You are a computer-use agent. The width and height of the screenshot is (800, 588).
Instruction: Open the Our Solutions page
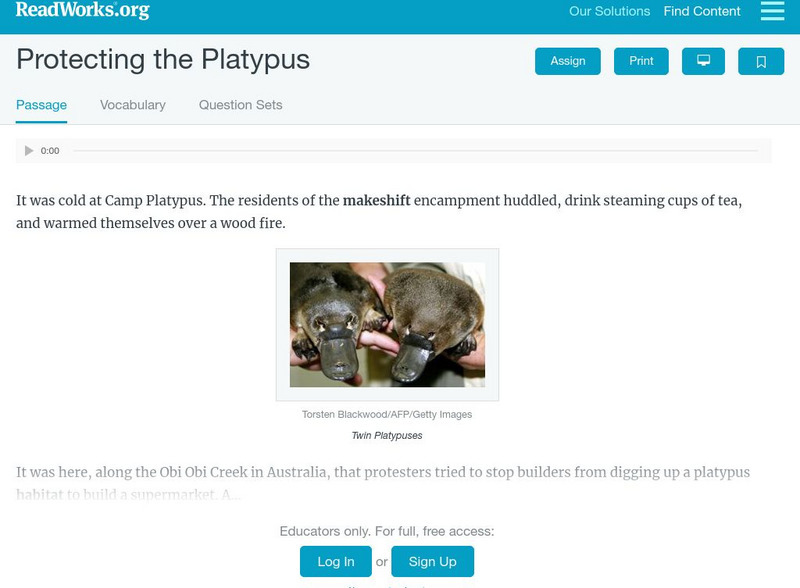[x=610, y=12]
